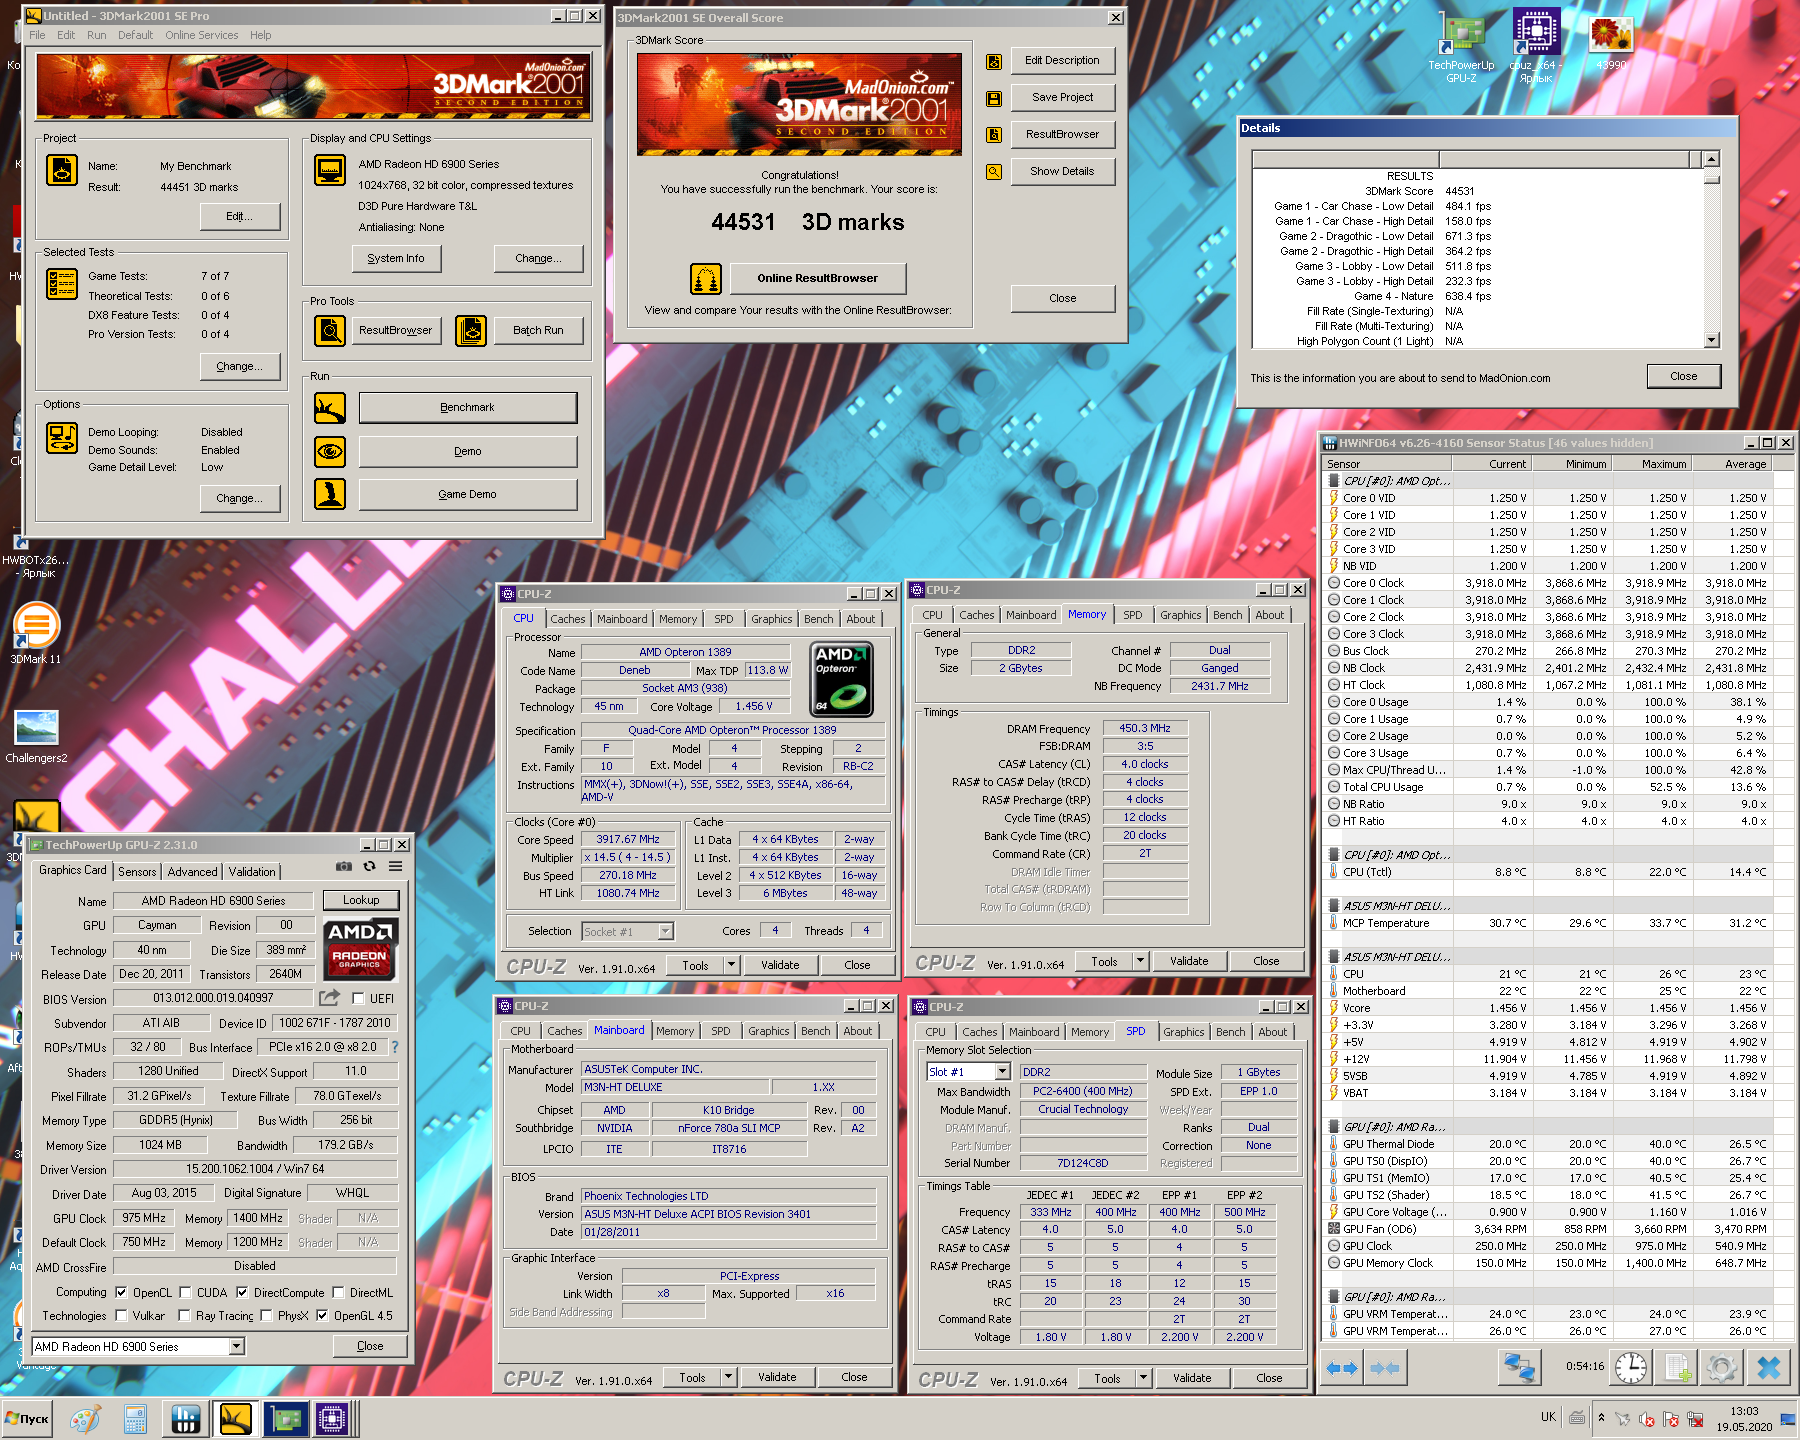Toggle the OpenGL 4.5 checkbox
Image resolution: width=1800 pixels, height=1440 pixels.
pyautogui.click(x=322, y=1316)
